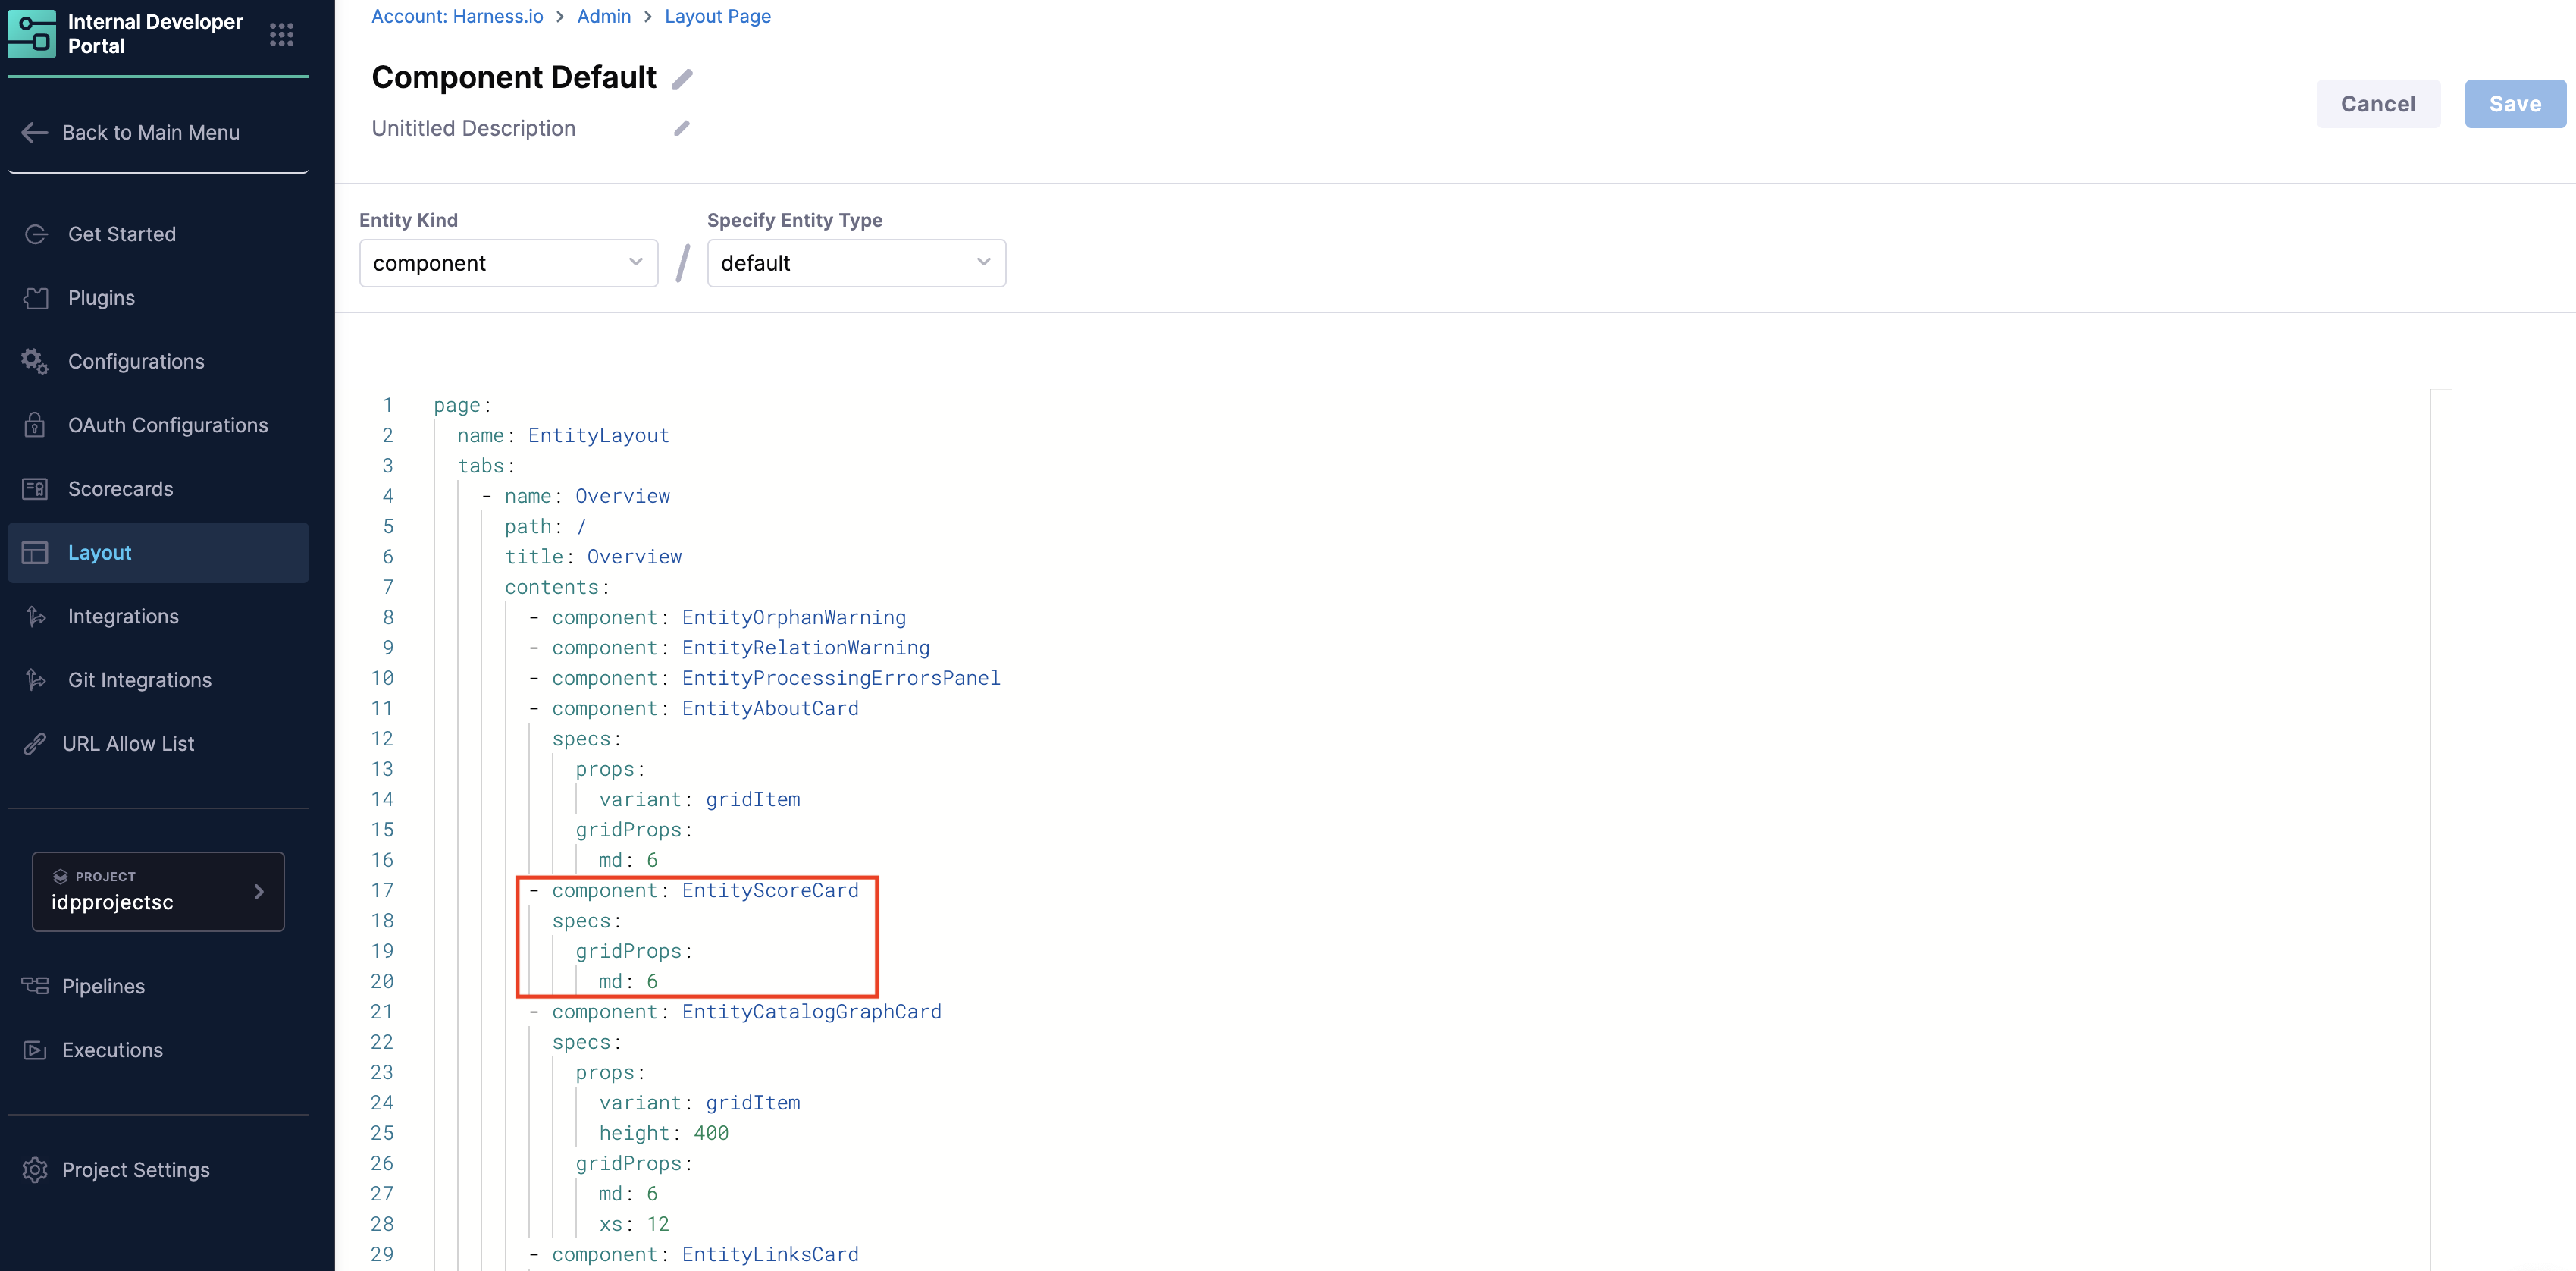Click the URL Allow List link icon
Viewport: 2576px width, 1271px height.
[x=35, y=744]
